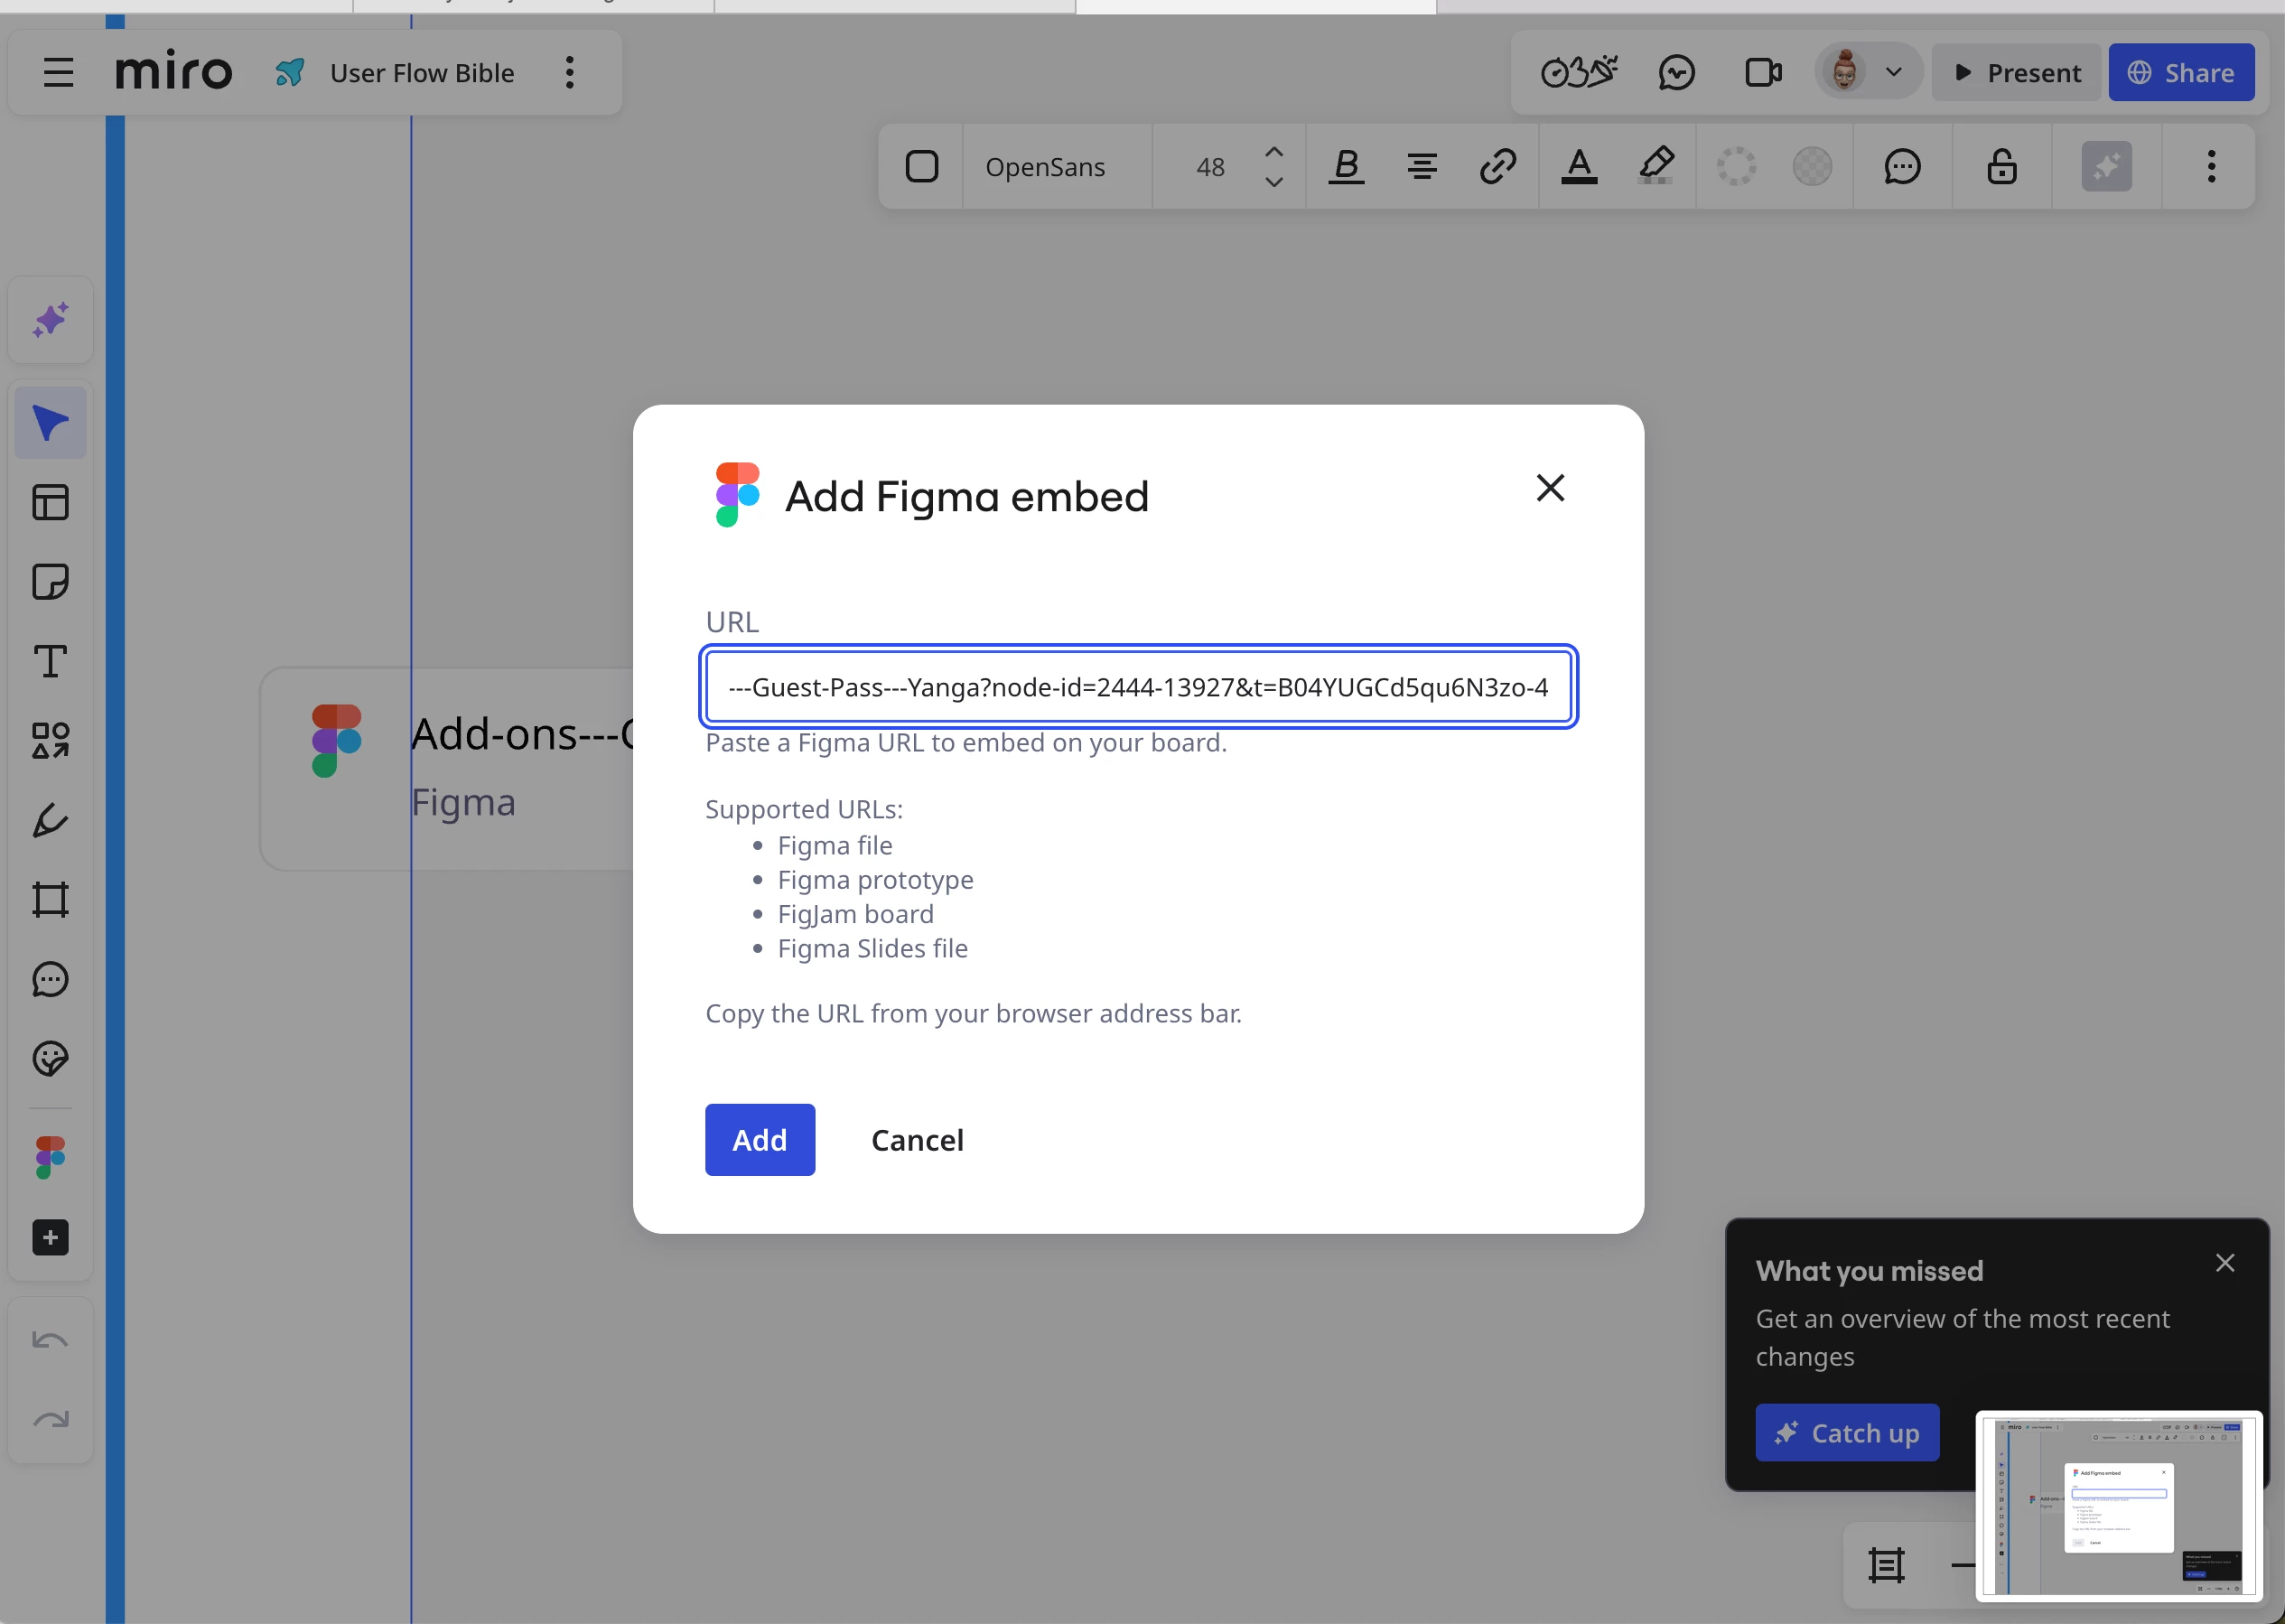The height and width of the screenshot is (1624, 2285).
Task: Click the Share button
Action: (2181, 73)
